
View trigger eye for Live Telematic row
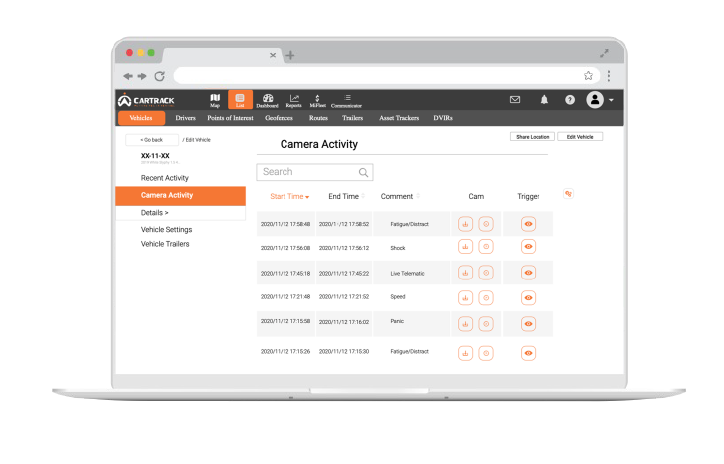[528, 273]
